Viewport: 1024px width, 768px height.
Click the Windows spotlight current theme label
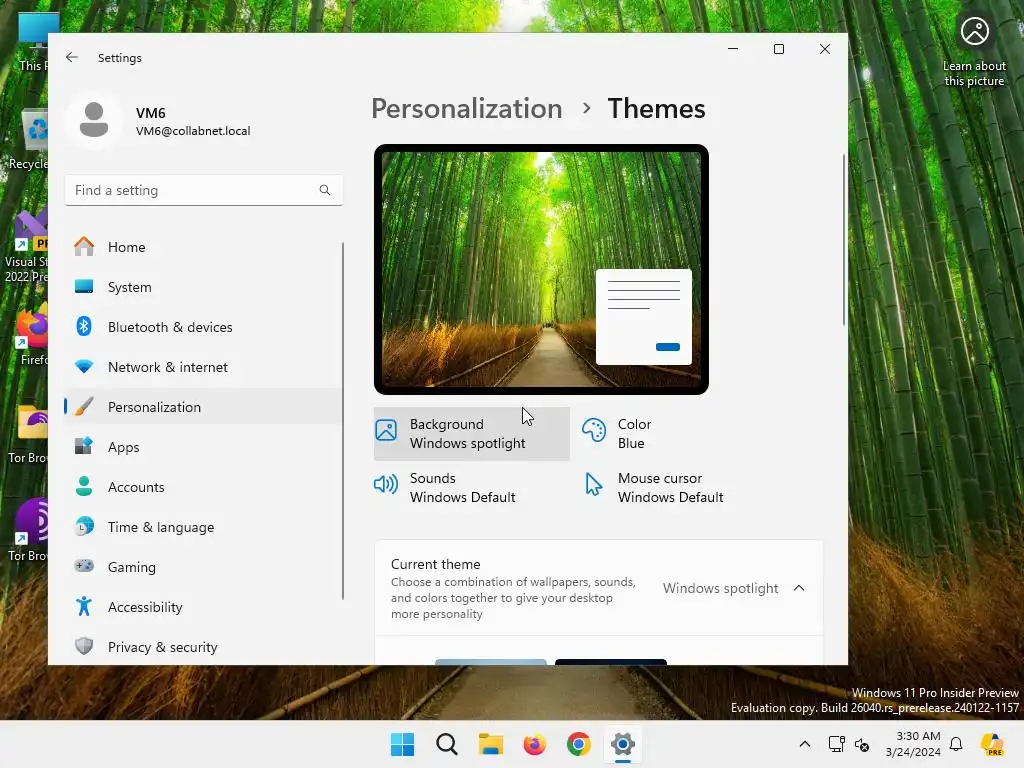click(x=720, y=588)
